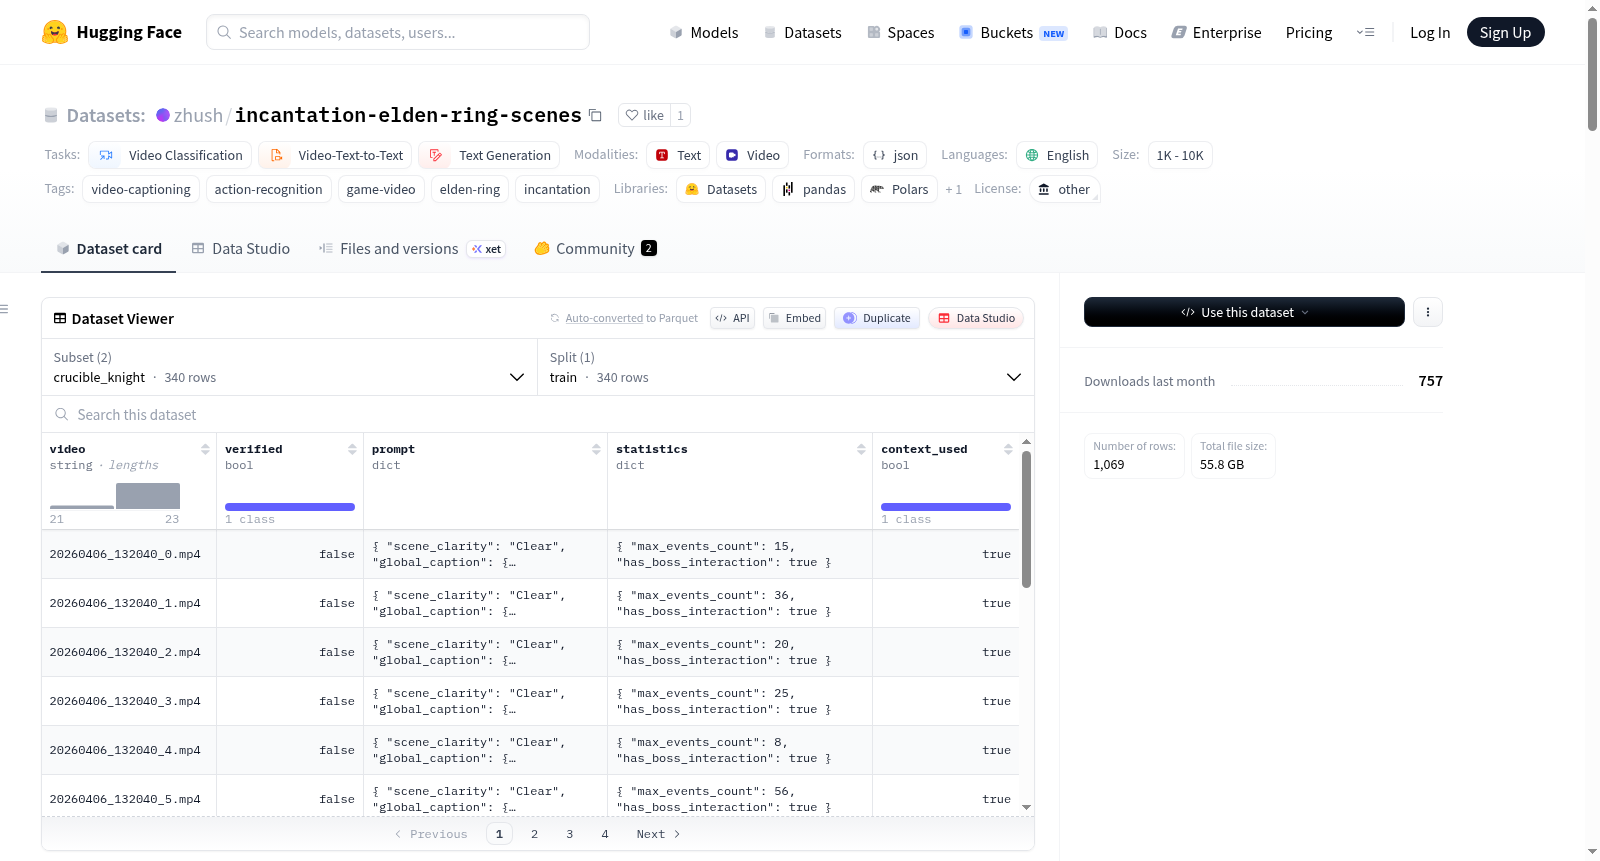Image resolution: width=1600 pixels, height=861 pixels.
Task: Click the video lengths histogram bar
Action: (148, 496)
